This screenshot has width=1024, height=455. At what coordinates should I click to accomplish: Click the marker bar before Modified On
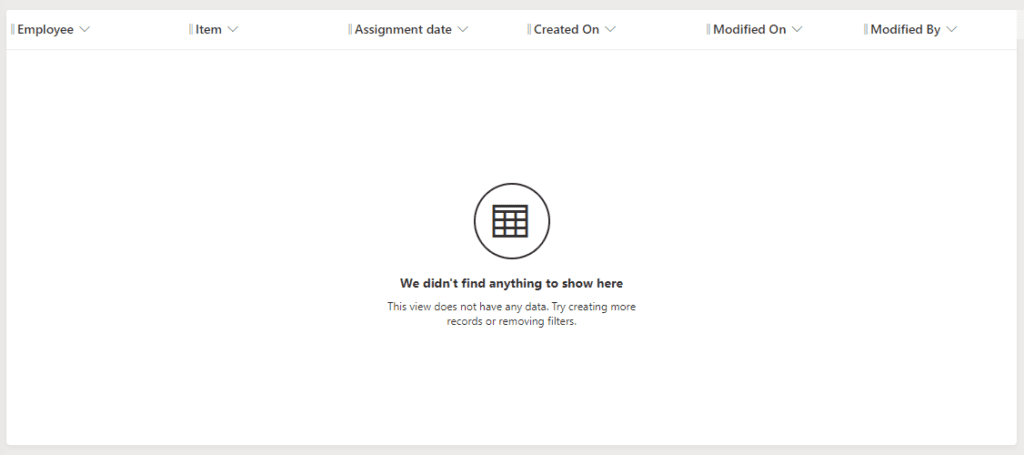click(x=708, y=30)
